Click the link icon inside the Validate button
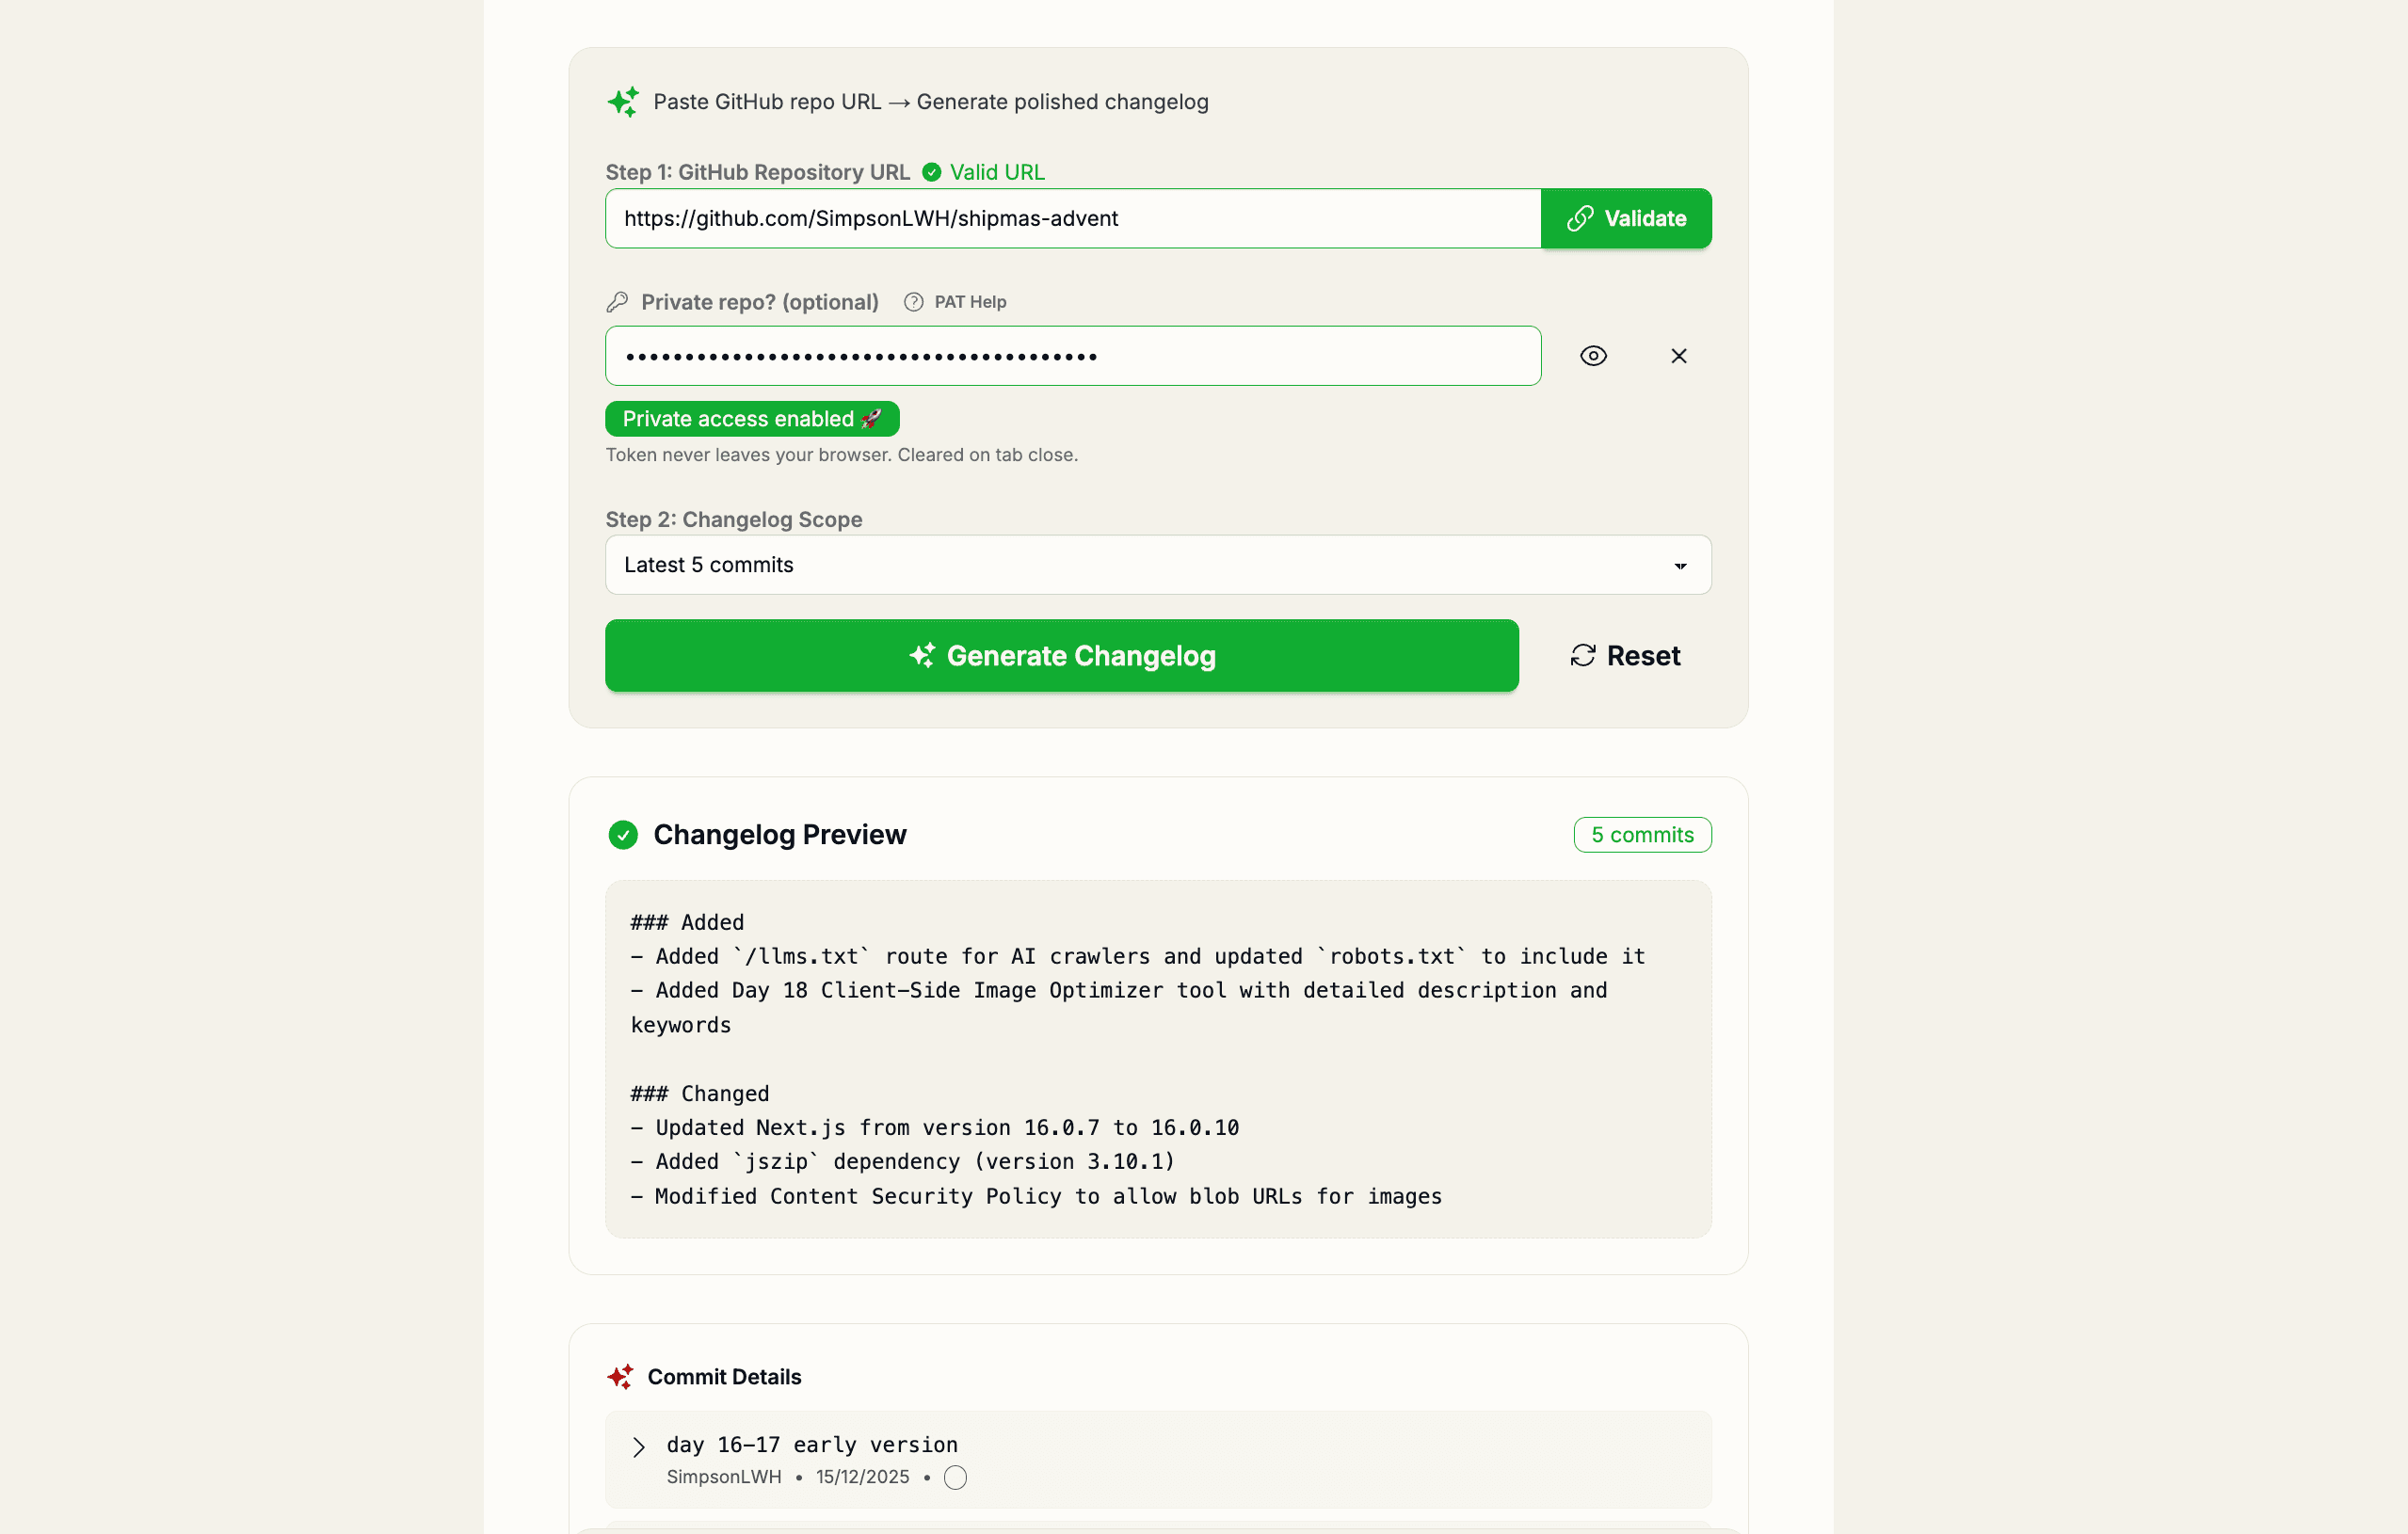Viewport: 2408px width, 1534px height. click(1580, 218)
